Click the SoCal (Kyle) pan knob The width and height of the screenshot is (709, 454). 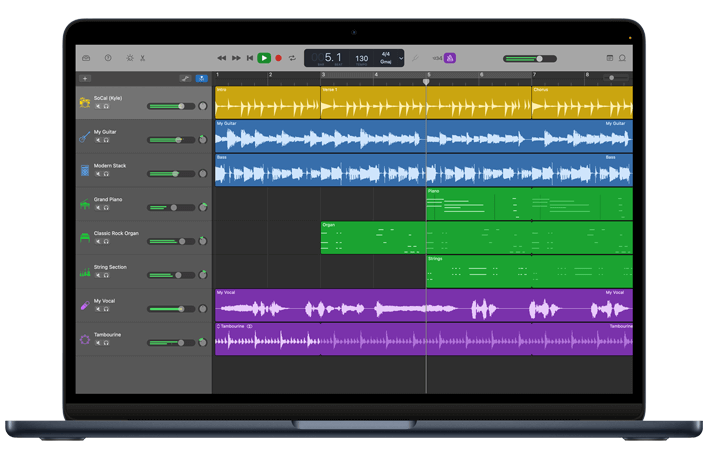click(x=203, y=106)
